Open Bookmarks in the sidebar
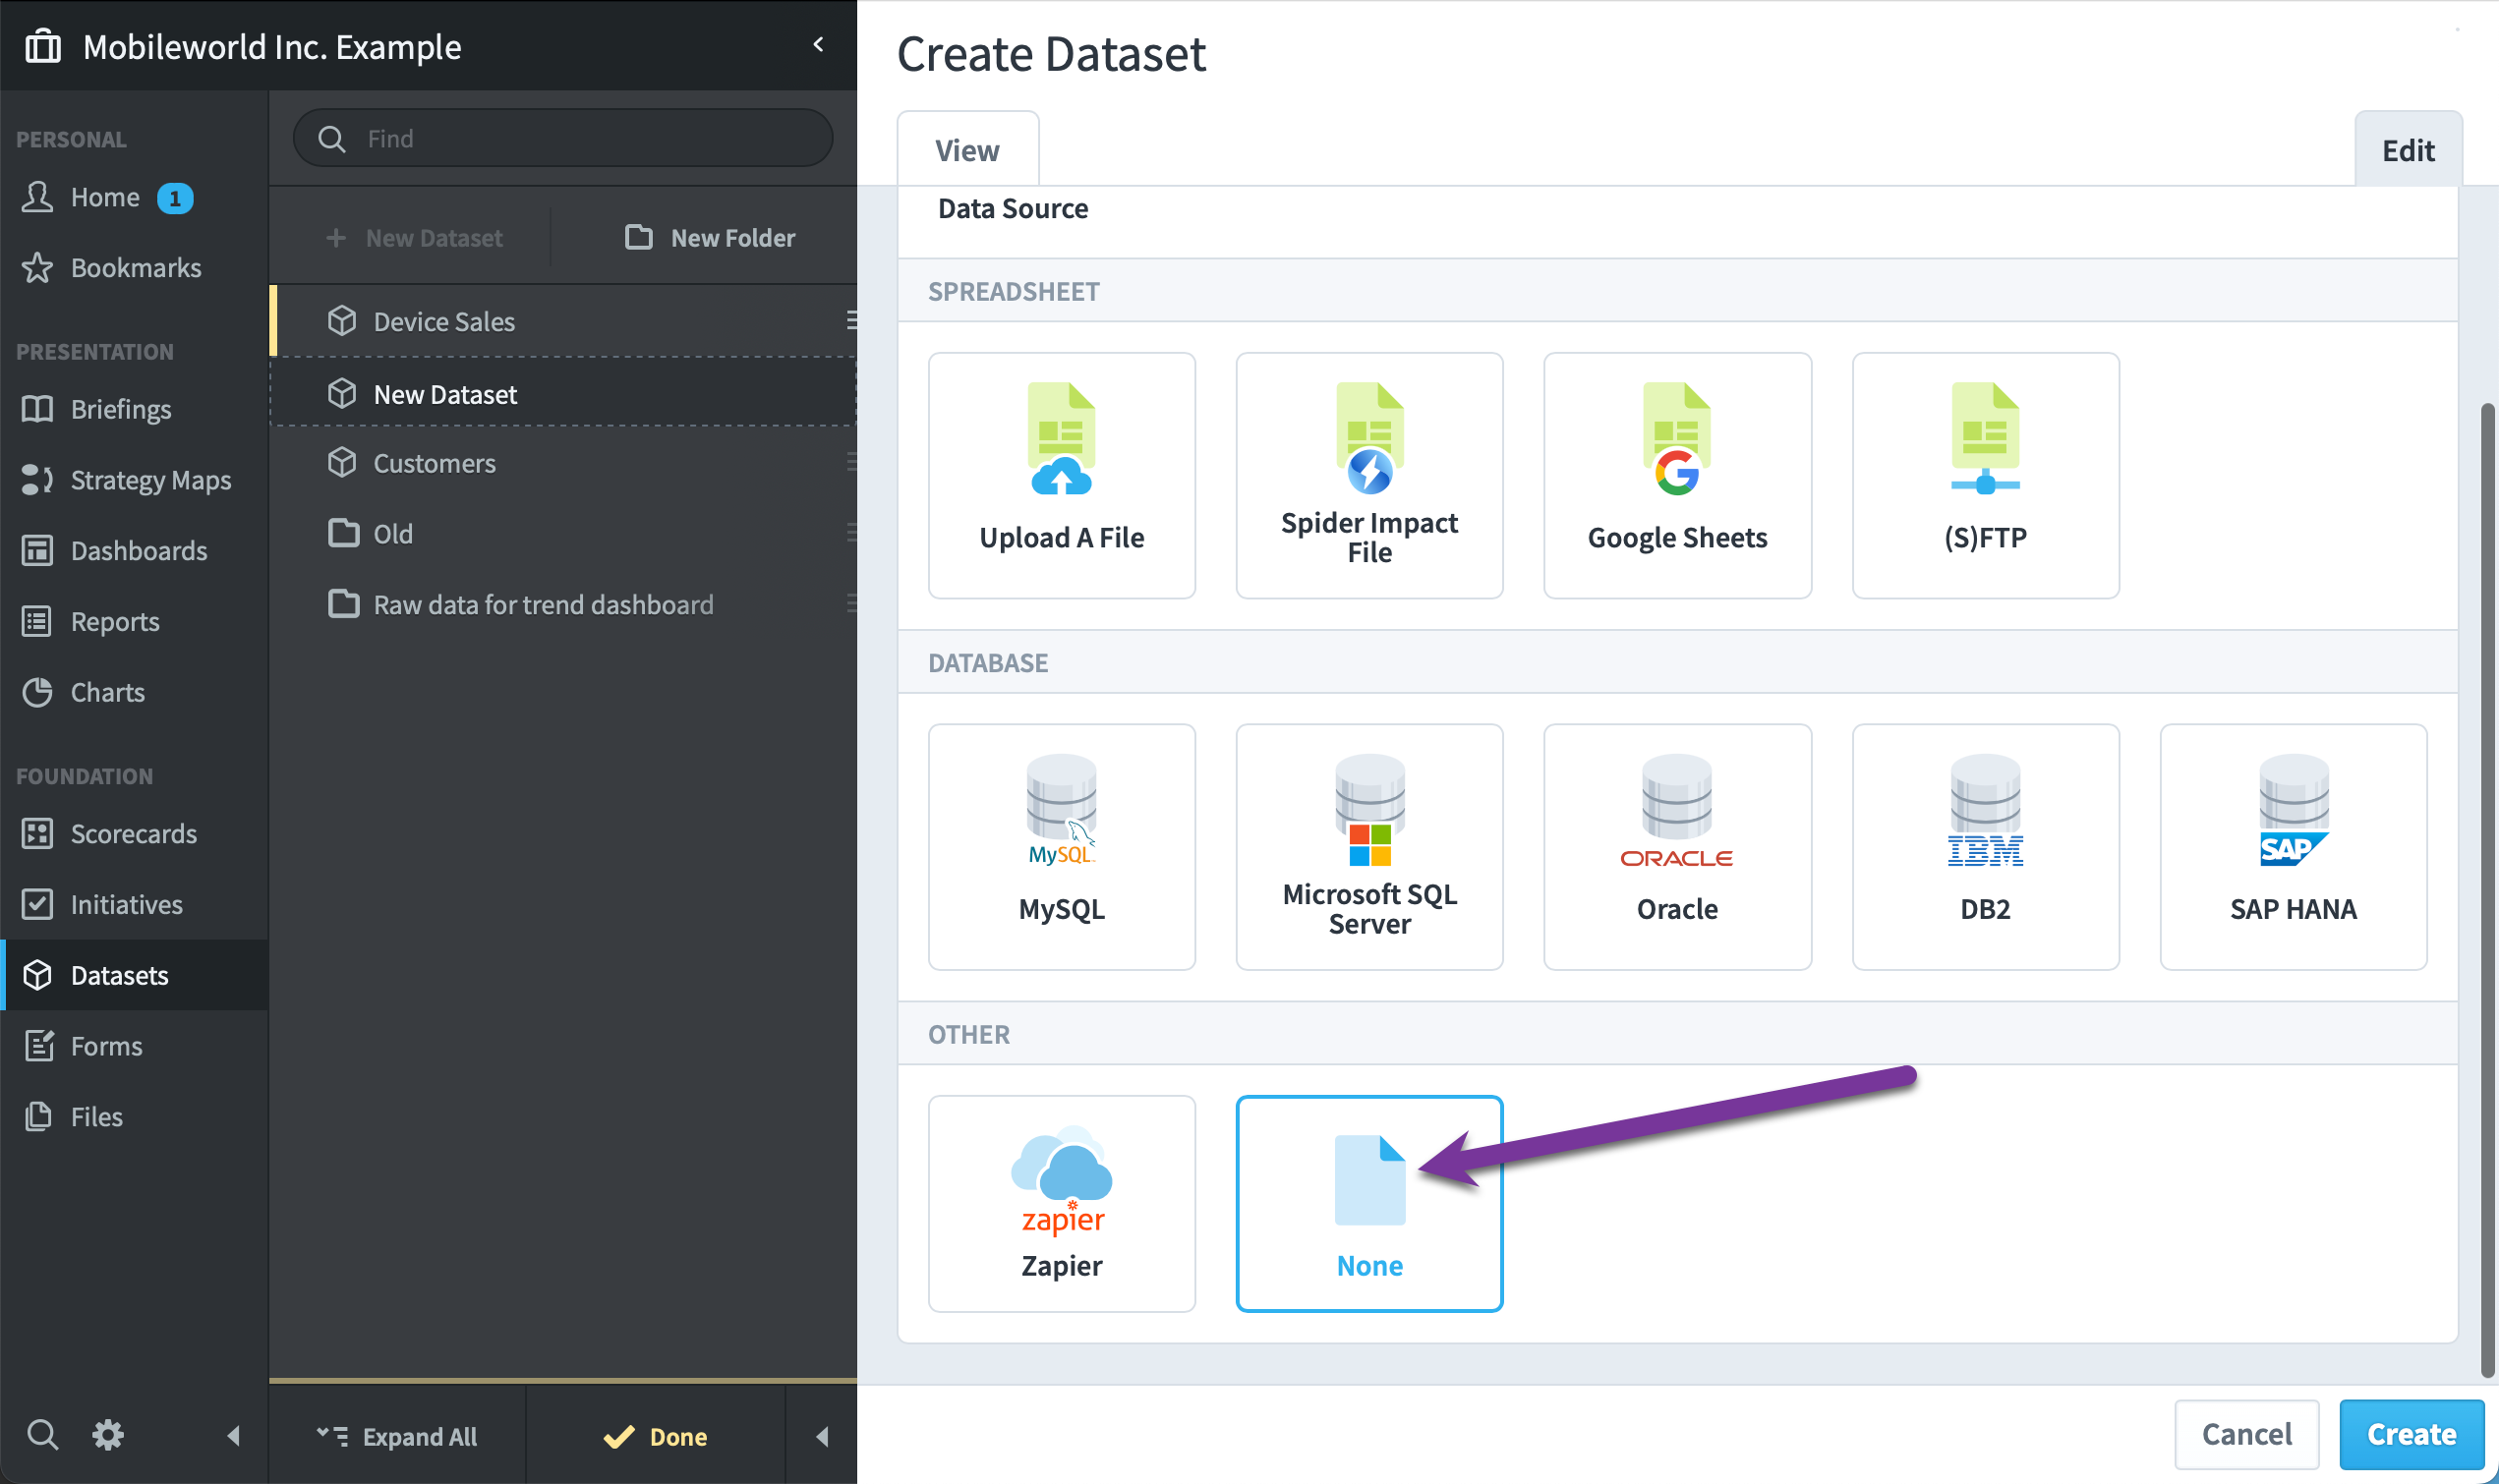This screenshot has height=1484, width=2499. click(x=135, y=268)
